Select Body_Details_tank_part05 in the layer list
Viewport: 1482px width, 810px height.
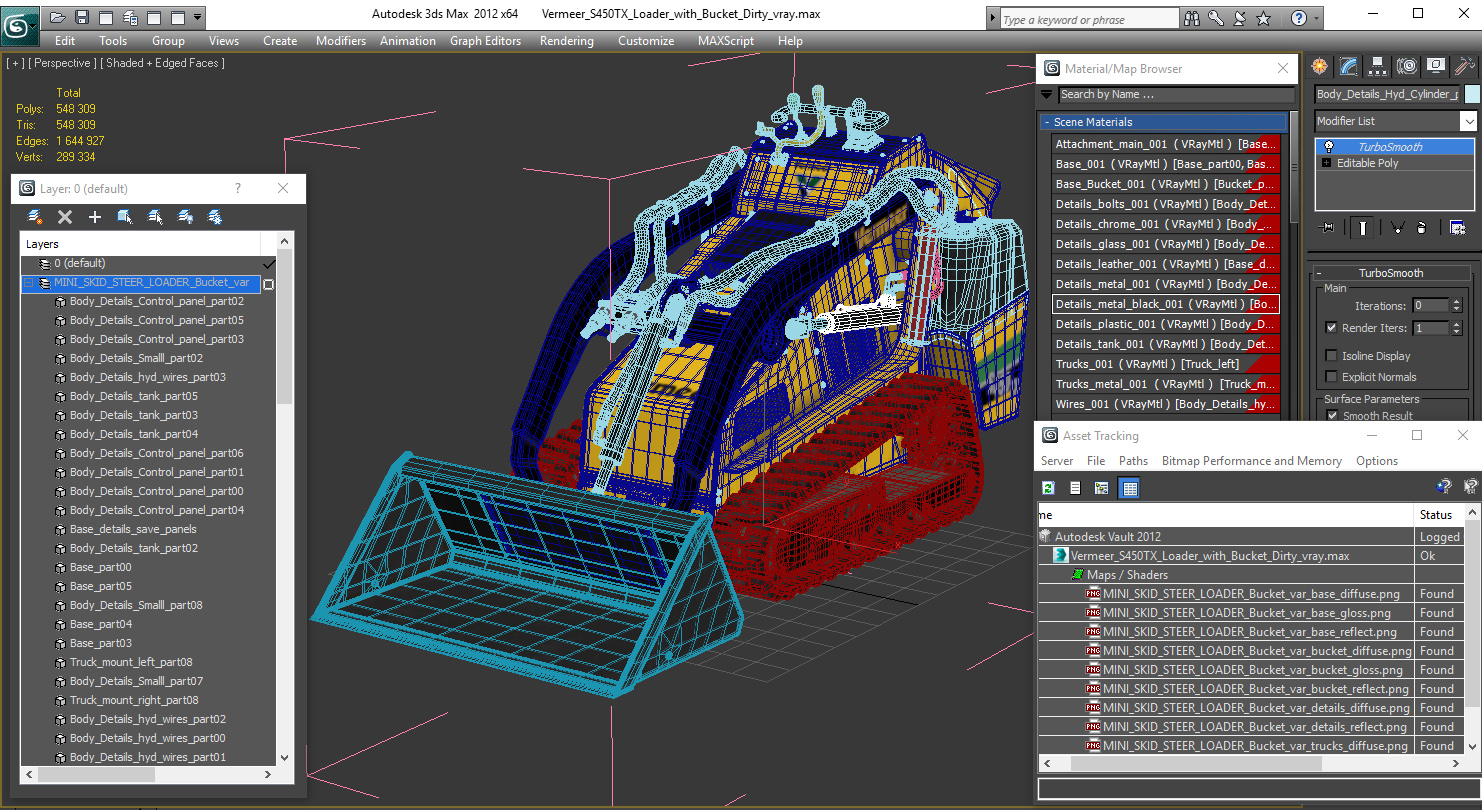coord(134,396)
